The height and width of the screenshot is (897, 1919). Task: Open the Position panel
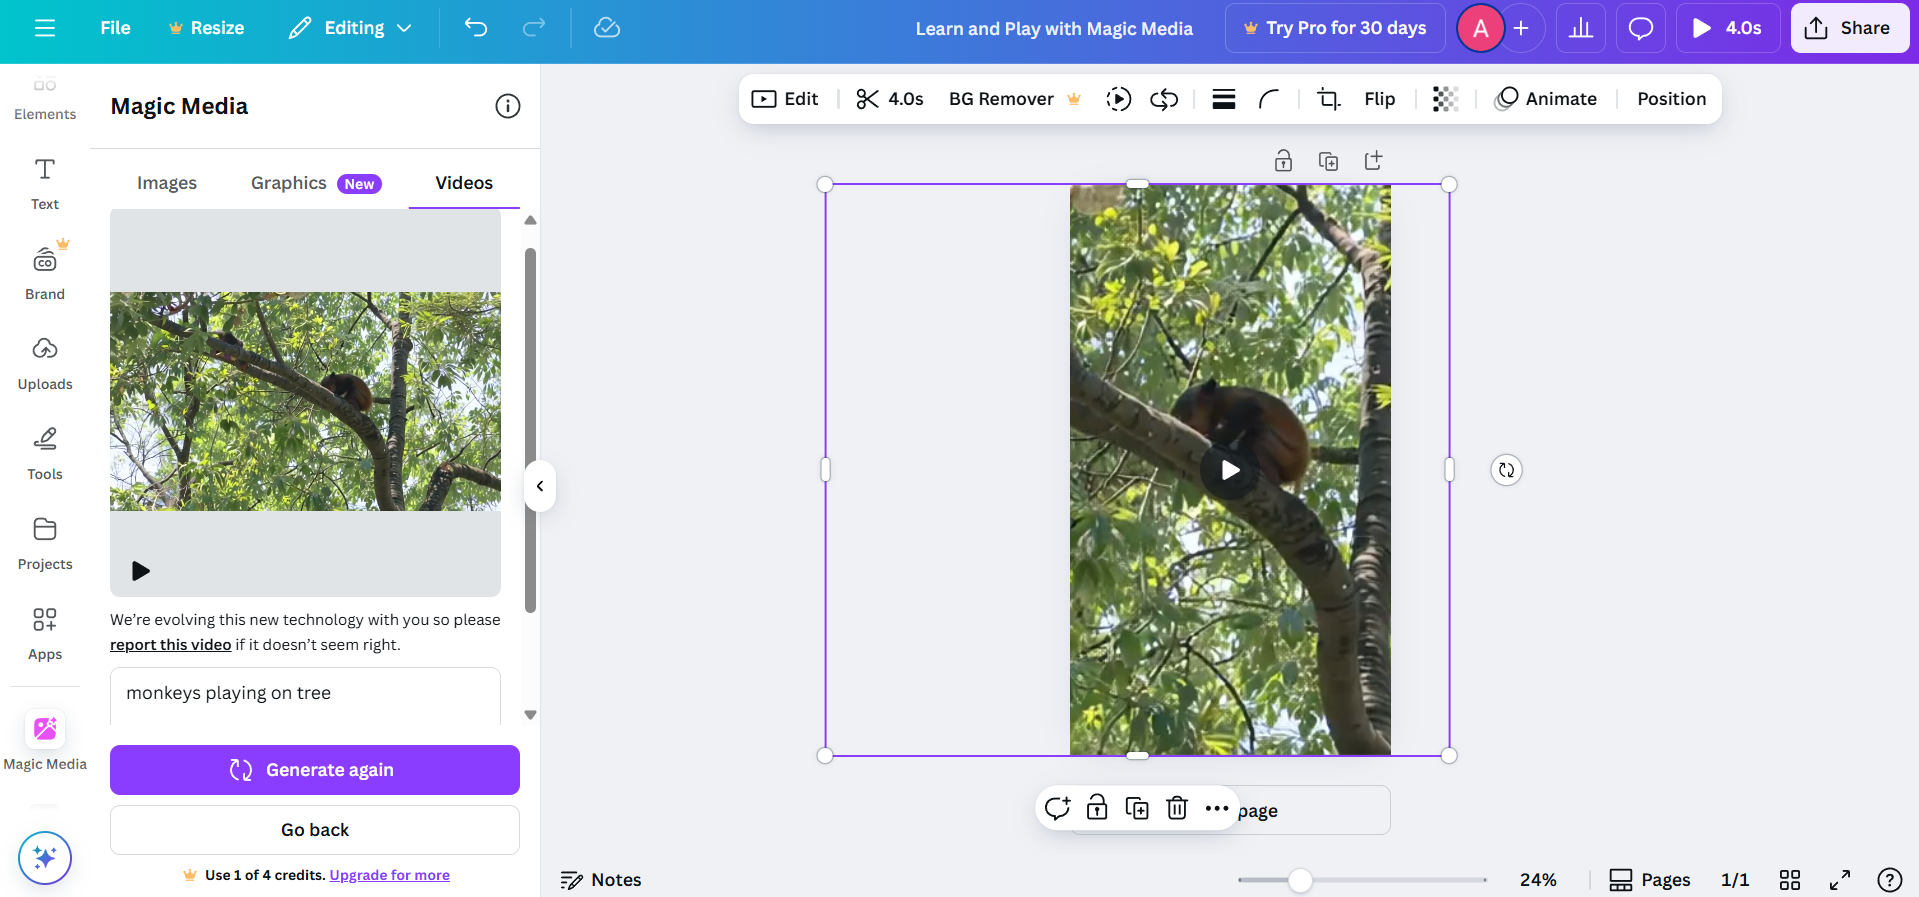pos(1671,99)
